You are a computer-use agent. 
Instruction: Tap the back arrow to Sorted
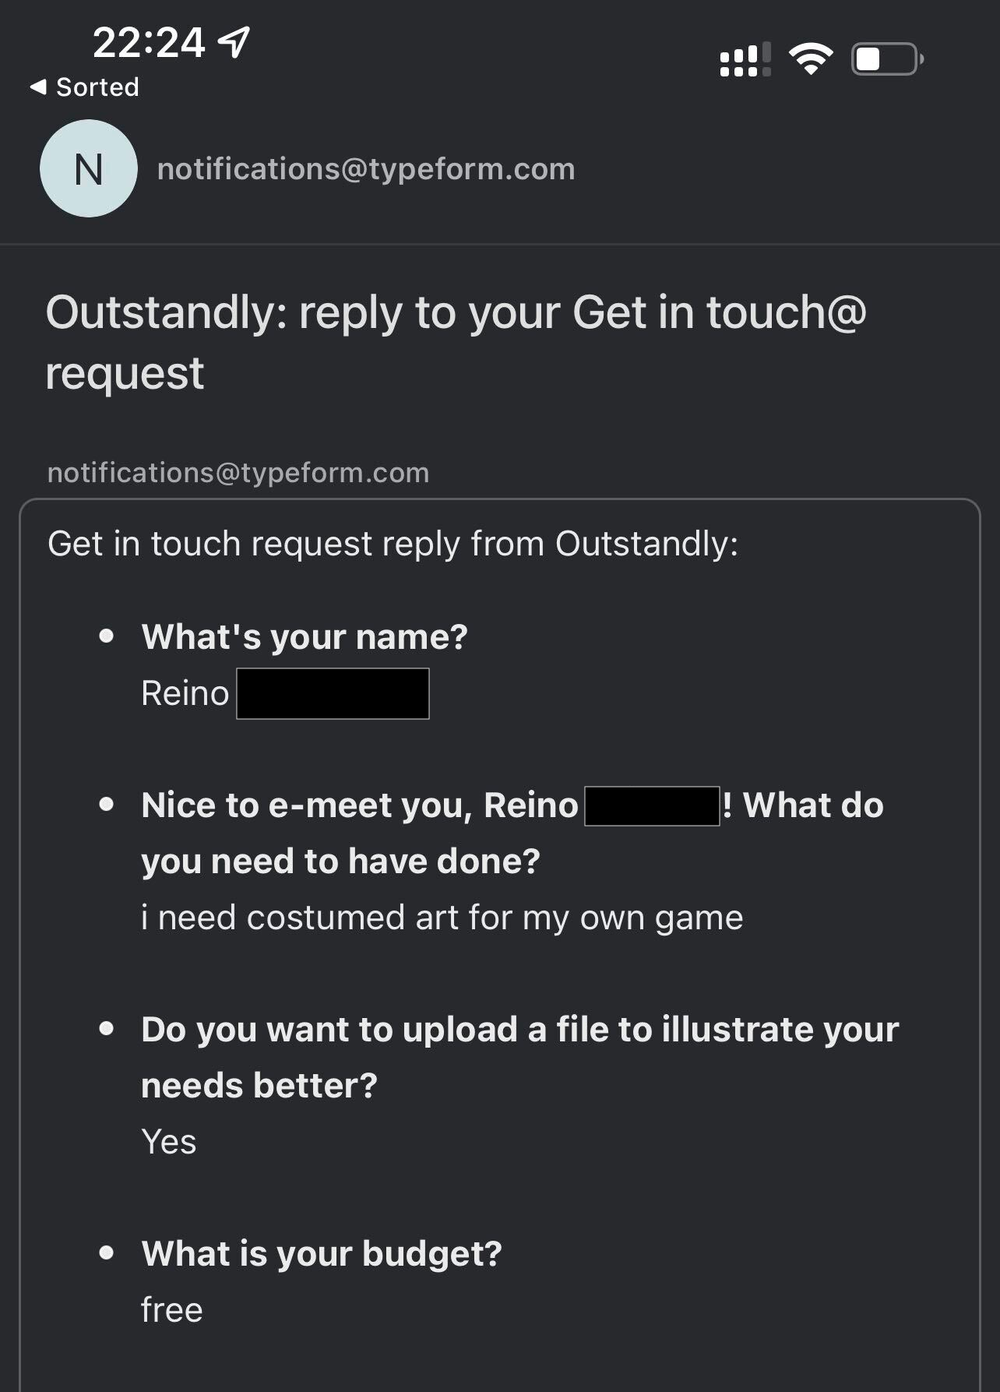pyautogui.click(x=38, y=87)
